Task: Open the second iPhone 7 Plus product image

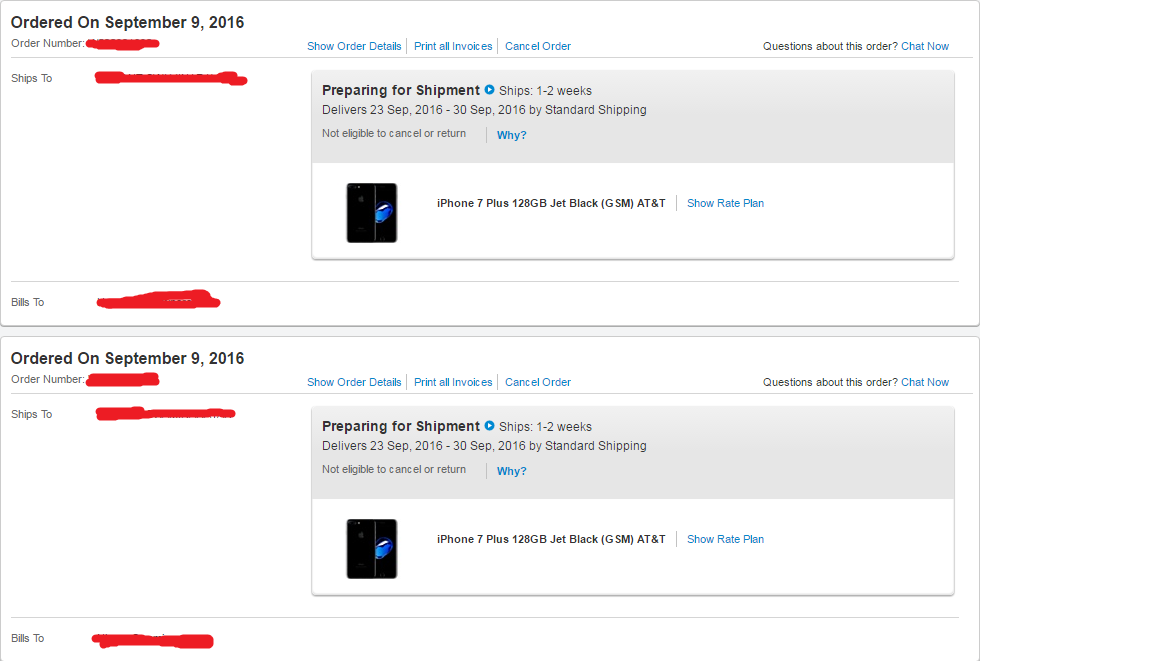Action: click(x=372, y=549)
